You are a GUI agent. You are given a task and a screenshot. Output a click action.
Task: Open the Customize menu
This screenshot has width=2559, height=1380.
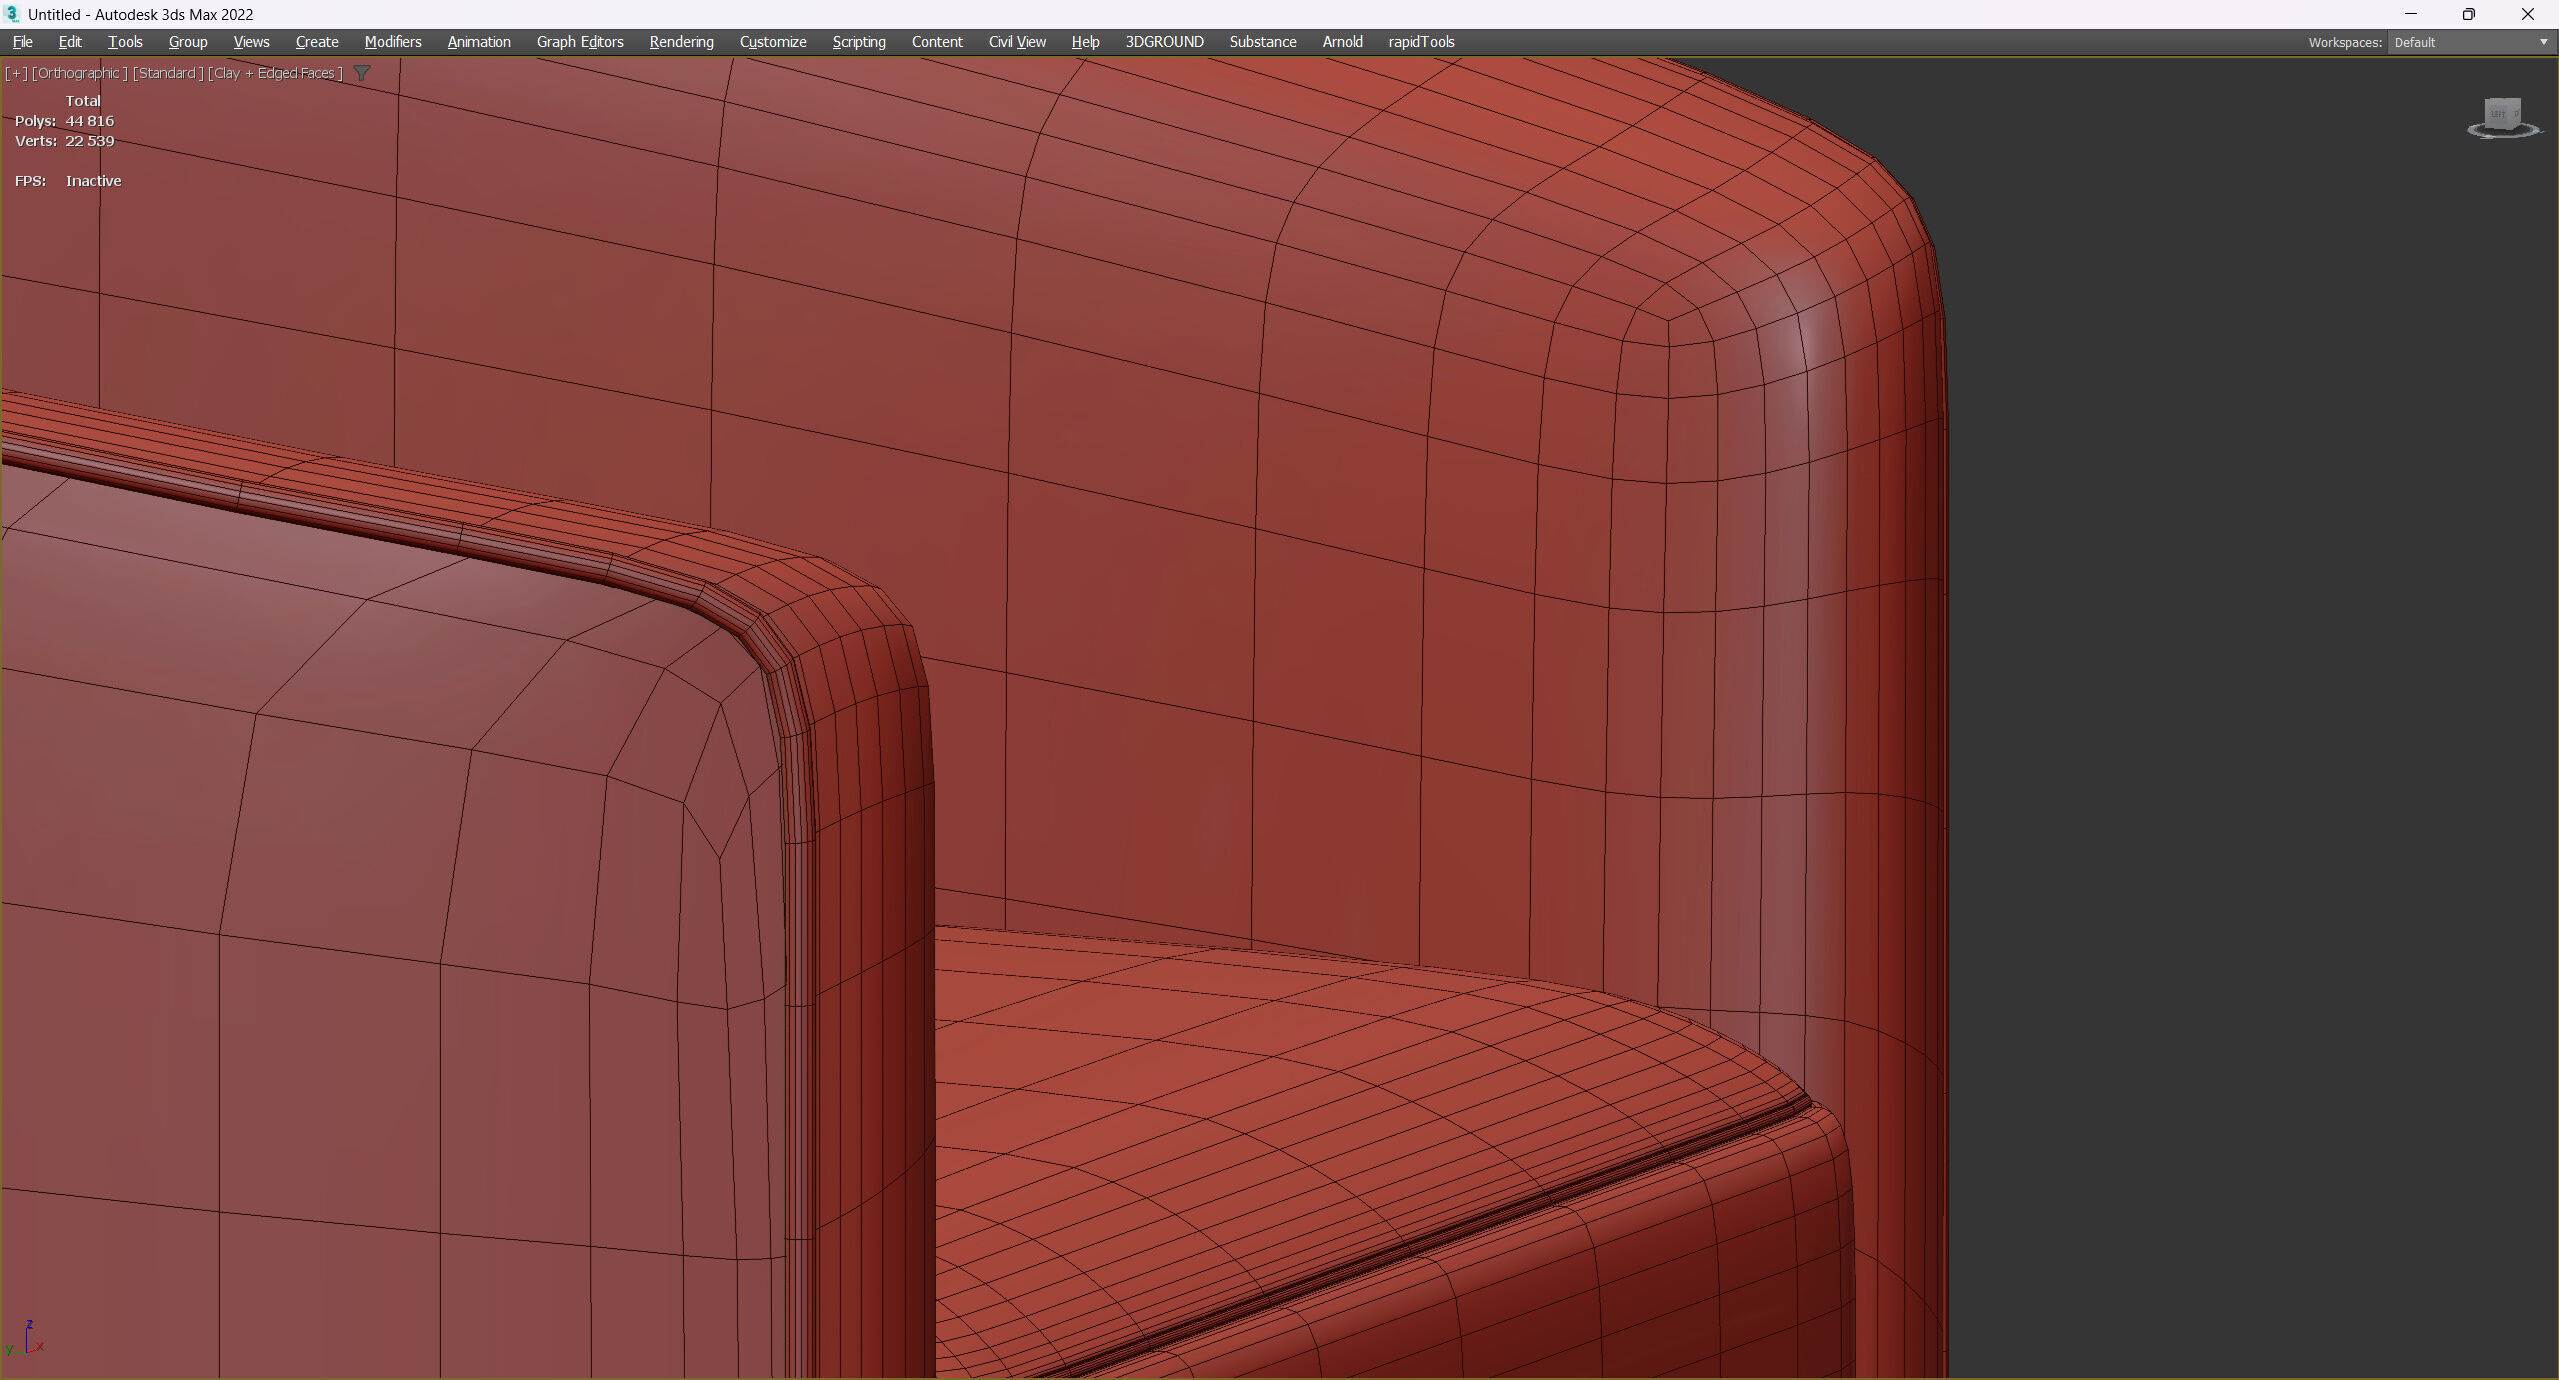click(772, 42)
